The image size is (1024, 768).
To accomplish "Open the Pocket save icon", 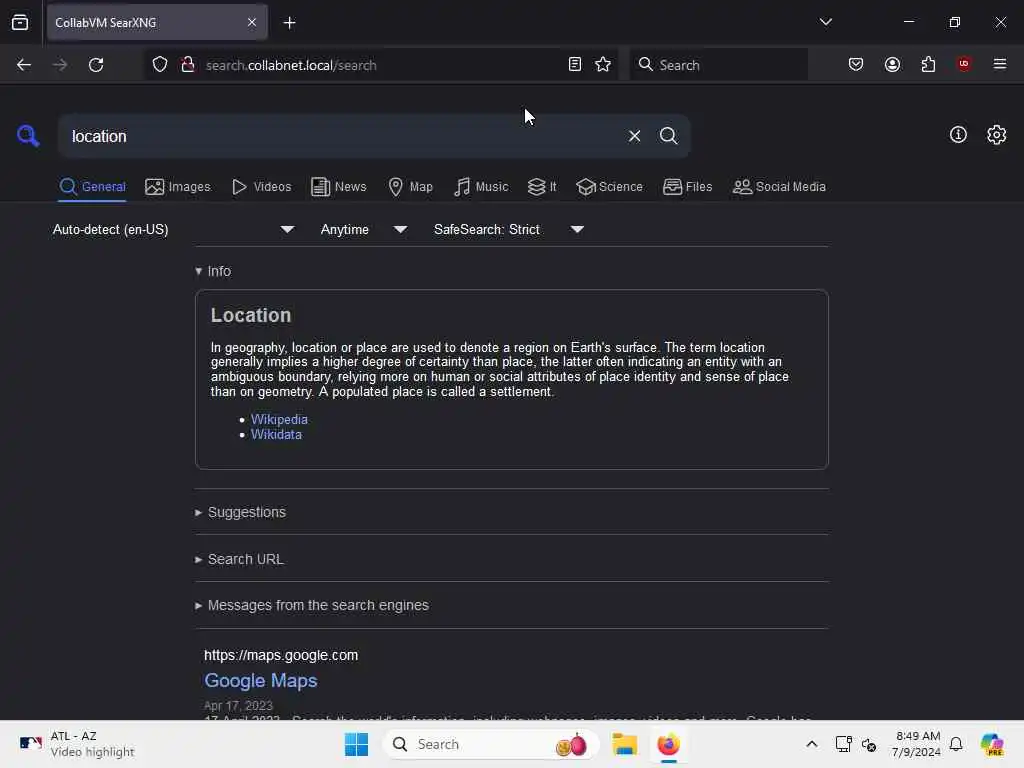I will click(x=856, y=64).
